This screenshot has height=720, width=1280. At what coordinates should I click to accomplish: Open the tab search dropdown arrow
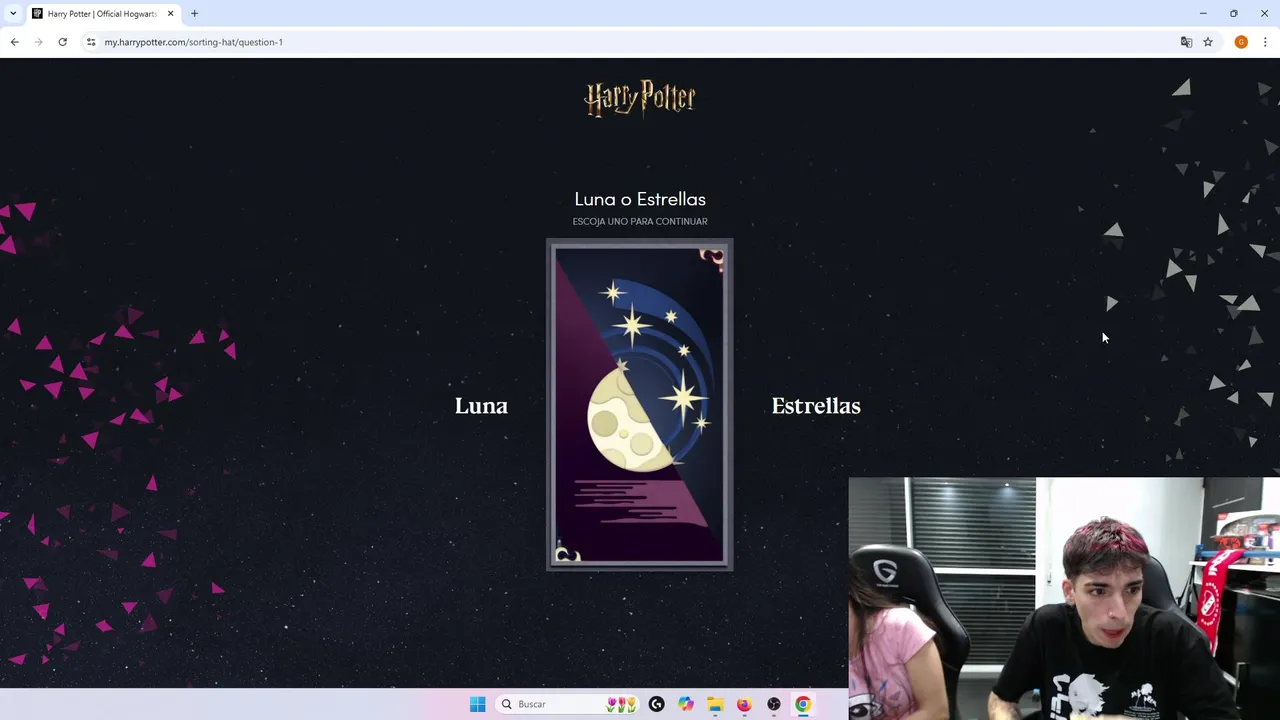(x=13, y=14)
